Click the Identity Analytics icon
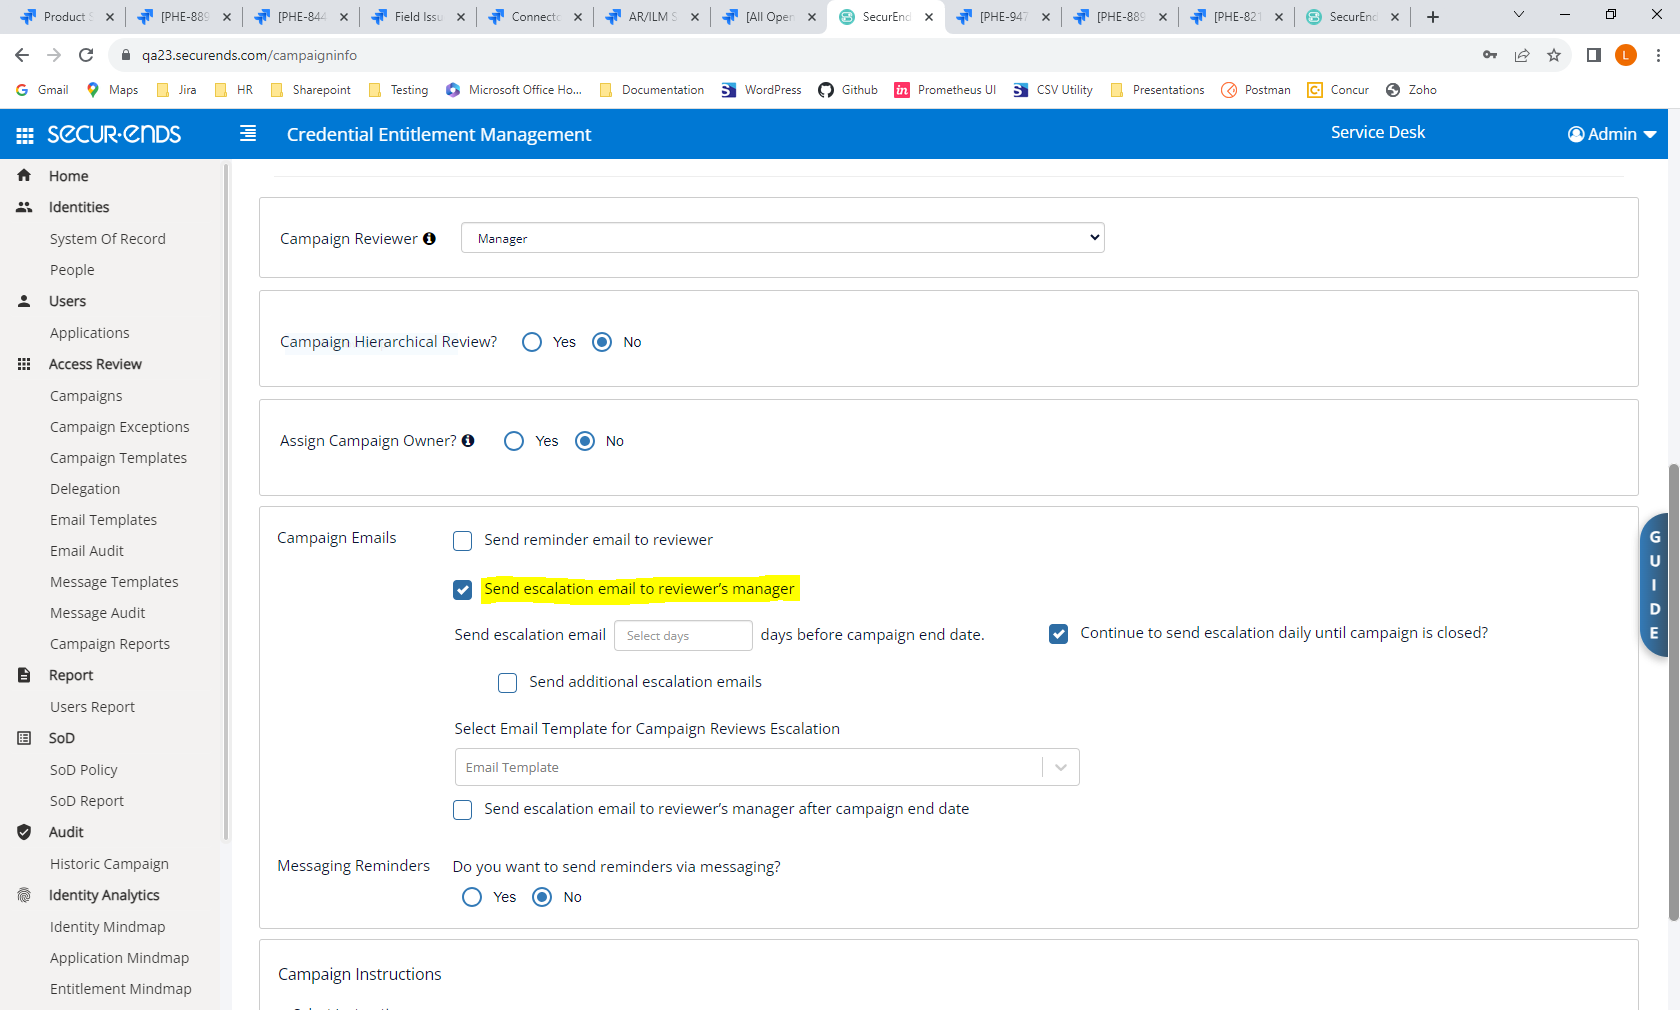Screen dimensions: 1680x1010 point(23,895)
